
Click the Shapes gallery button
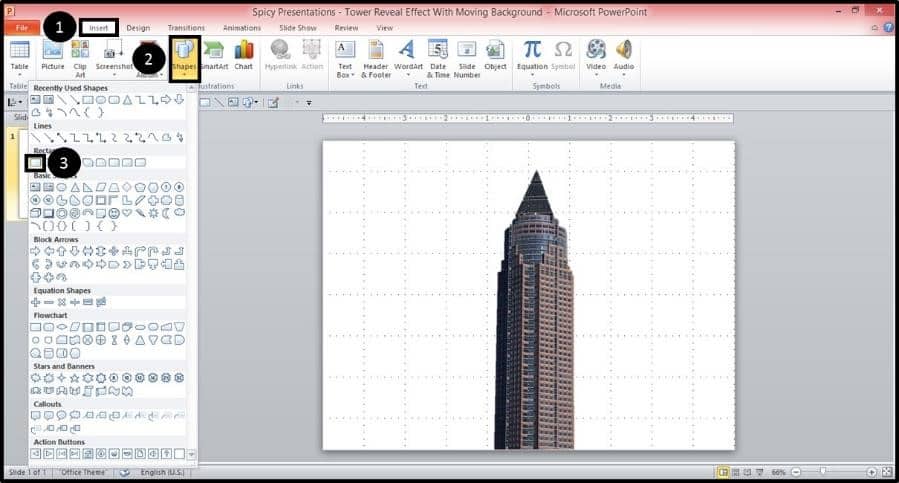tap(184, 59)
